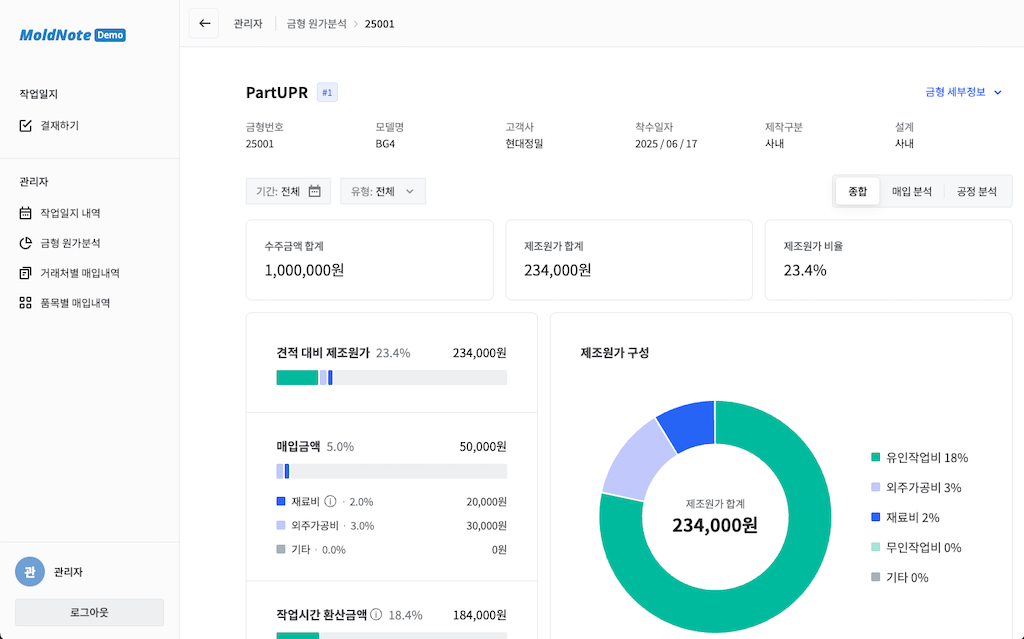The width and height of the screenshot is (1024, 639).
Task: Click the info icon next to 재료비
Action: point(330,502)
